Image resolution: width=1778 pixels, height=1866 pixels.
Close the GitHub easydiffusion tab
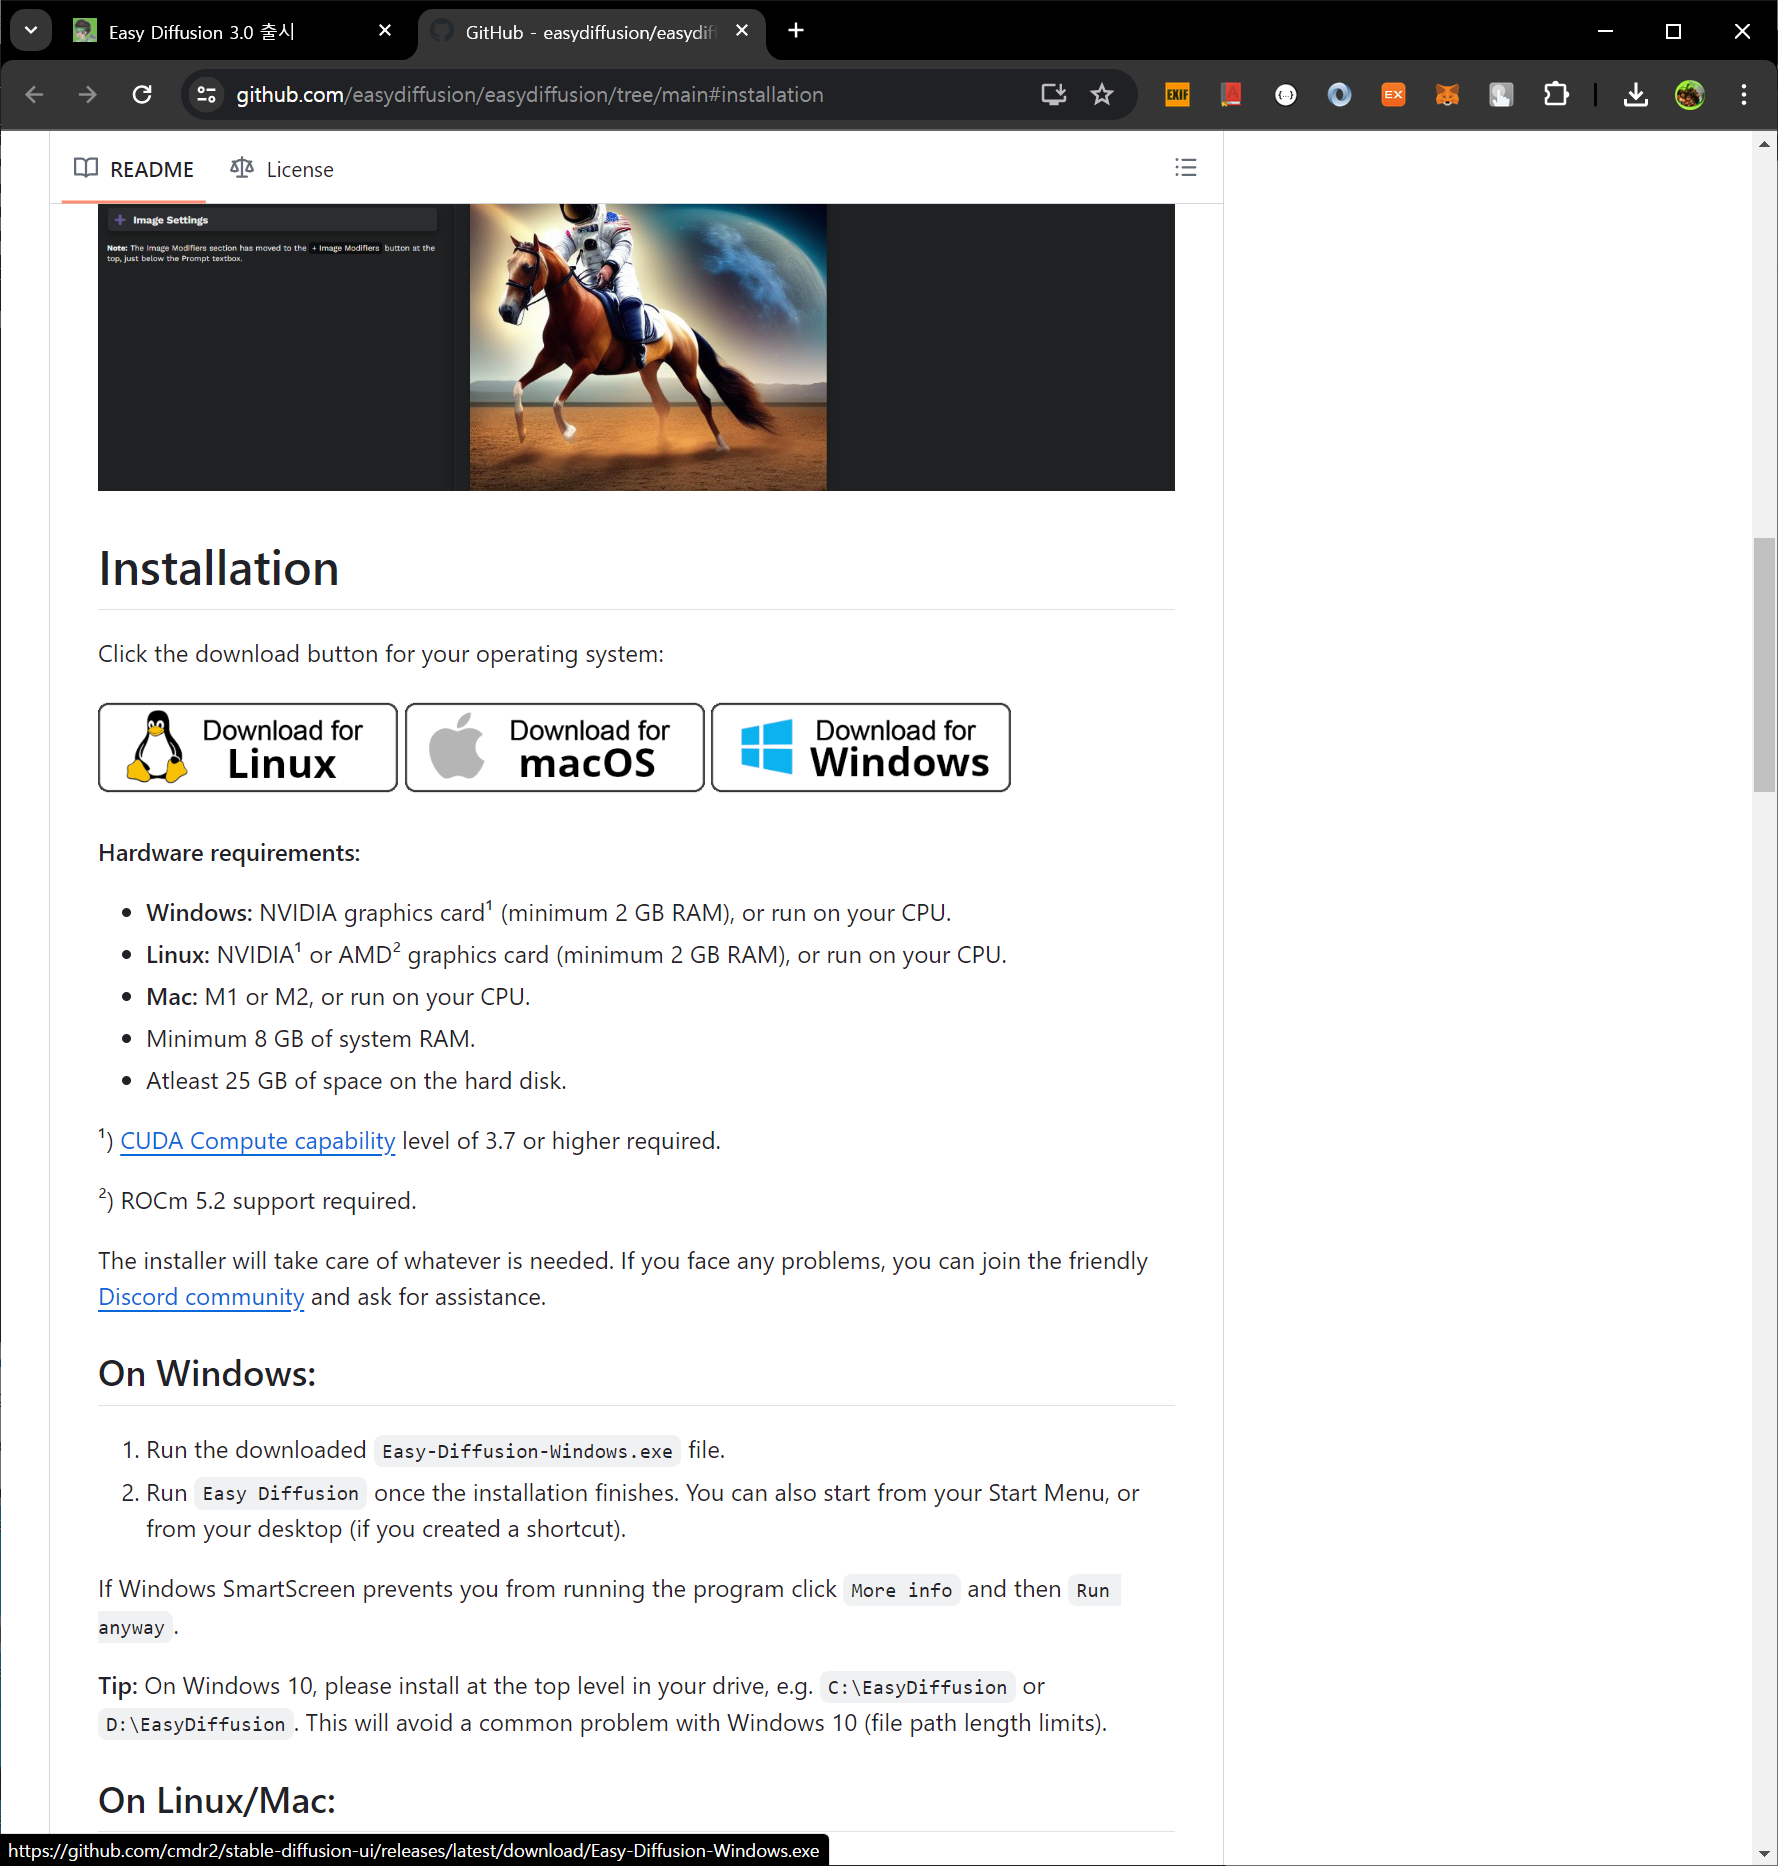click(x=742, y=31)
